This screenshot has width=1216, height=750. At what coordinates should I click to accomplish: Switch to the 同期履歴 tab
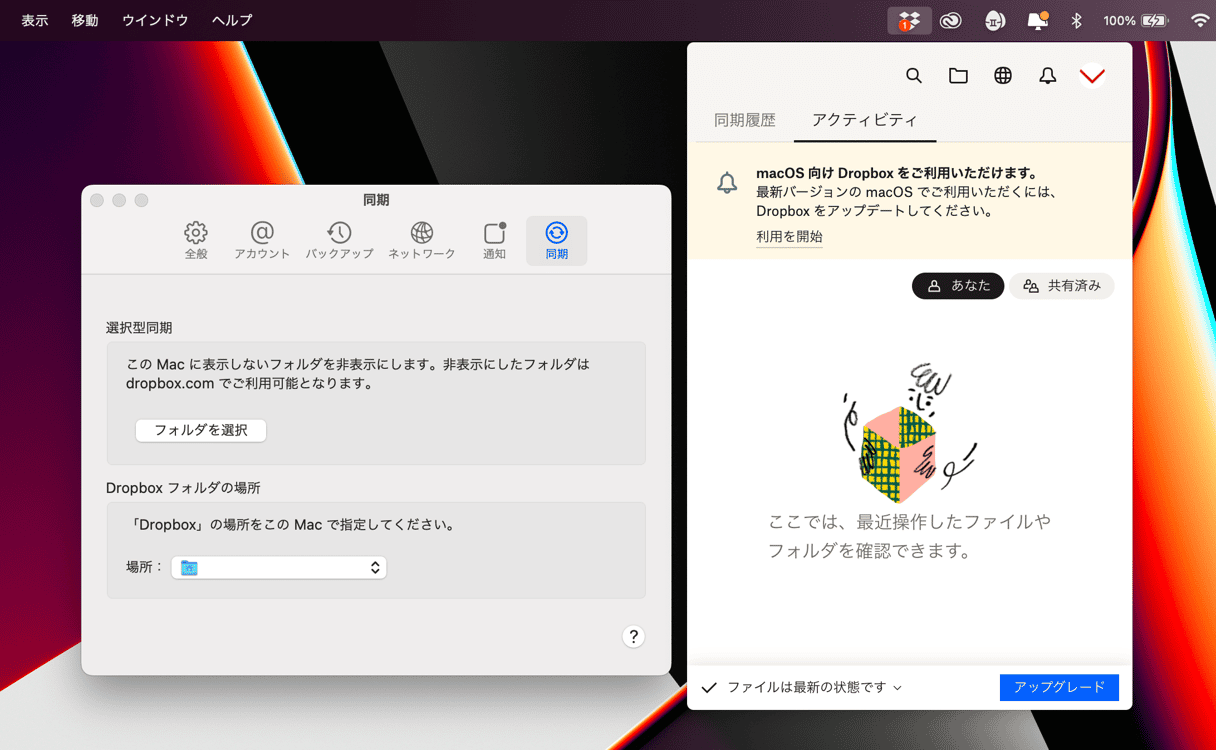[745, 120]
